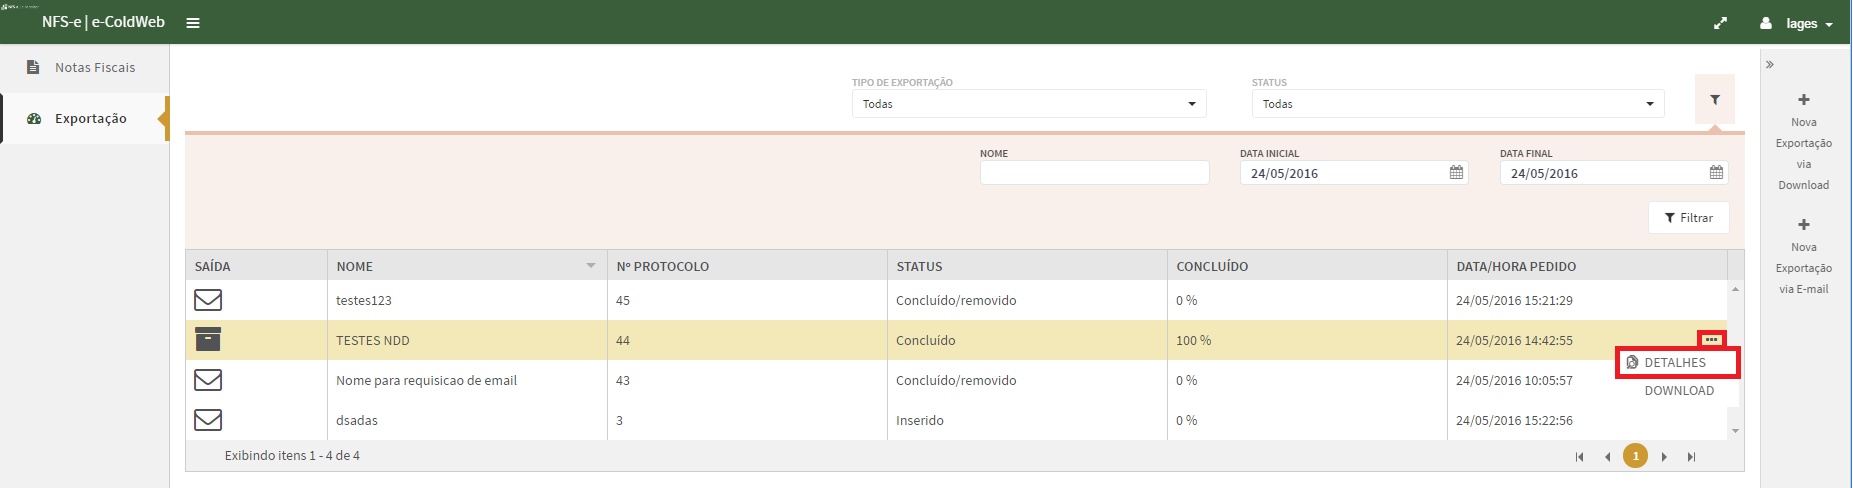Choose DETALHES from the context menu

coord(1678,363)
